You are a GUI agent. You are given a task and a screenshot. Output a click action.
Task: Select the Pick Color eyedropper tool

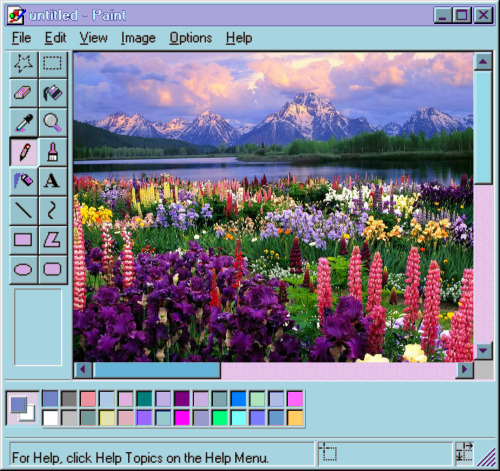click(24, 122)
